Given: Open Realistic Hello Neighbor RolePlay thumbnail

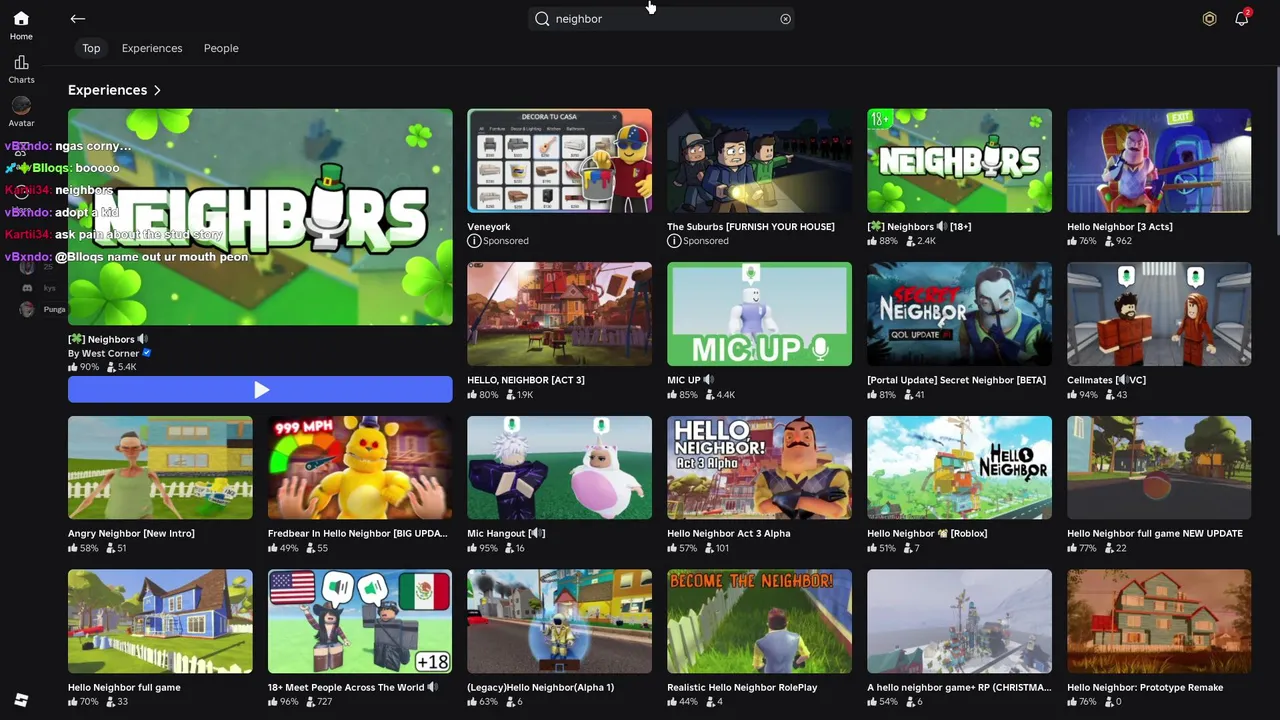Looking at the screenshot, I should click(x=759, y=622).
